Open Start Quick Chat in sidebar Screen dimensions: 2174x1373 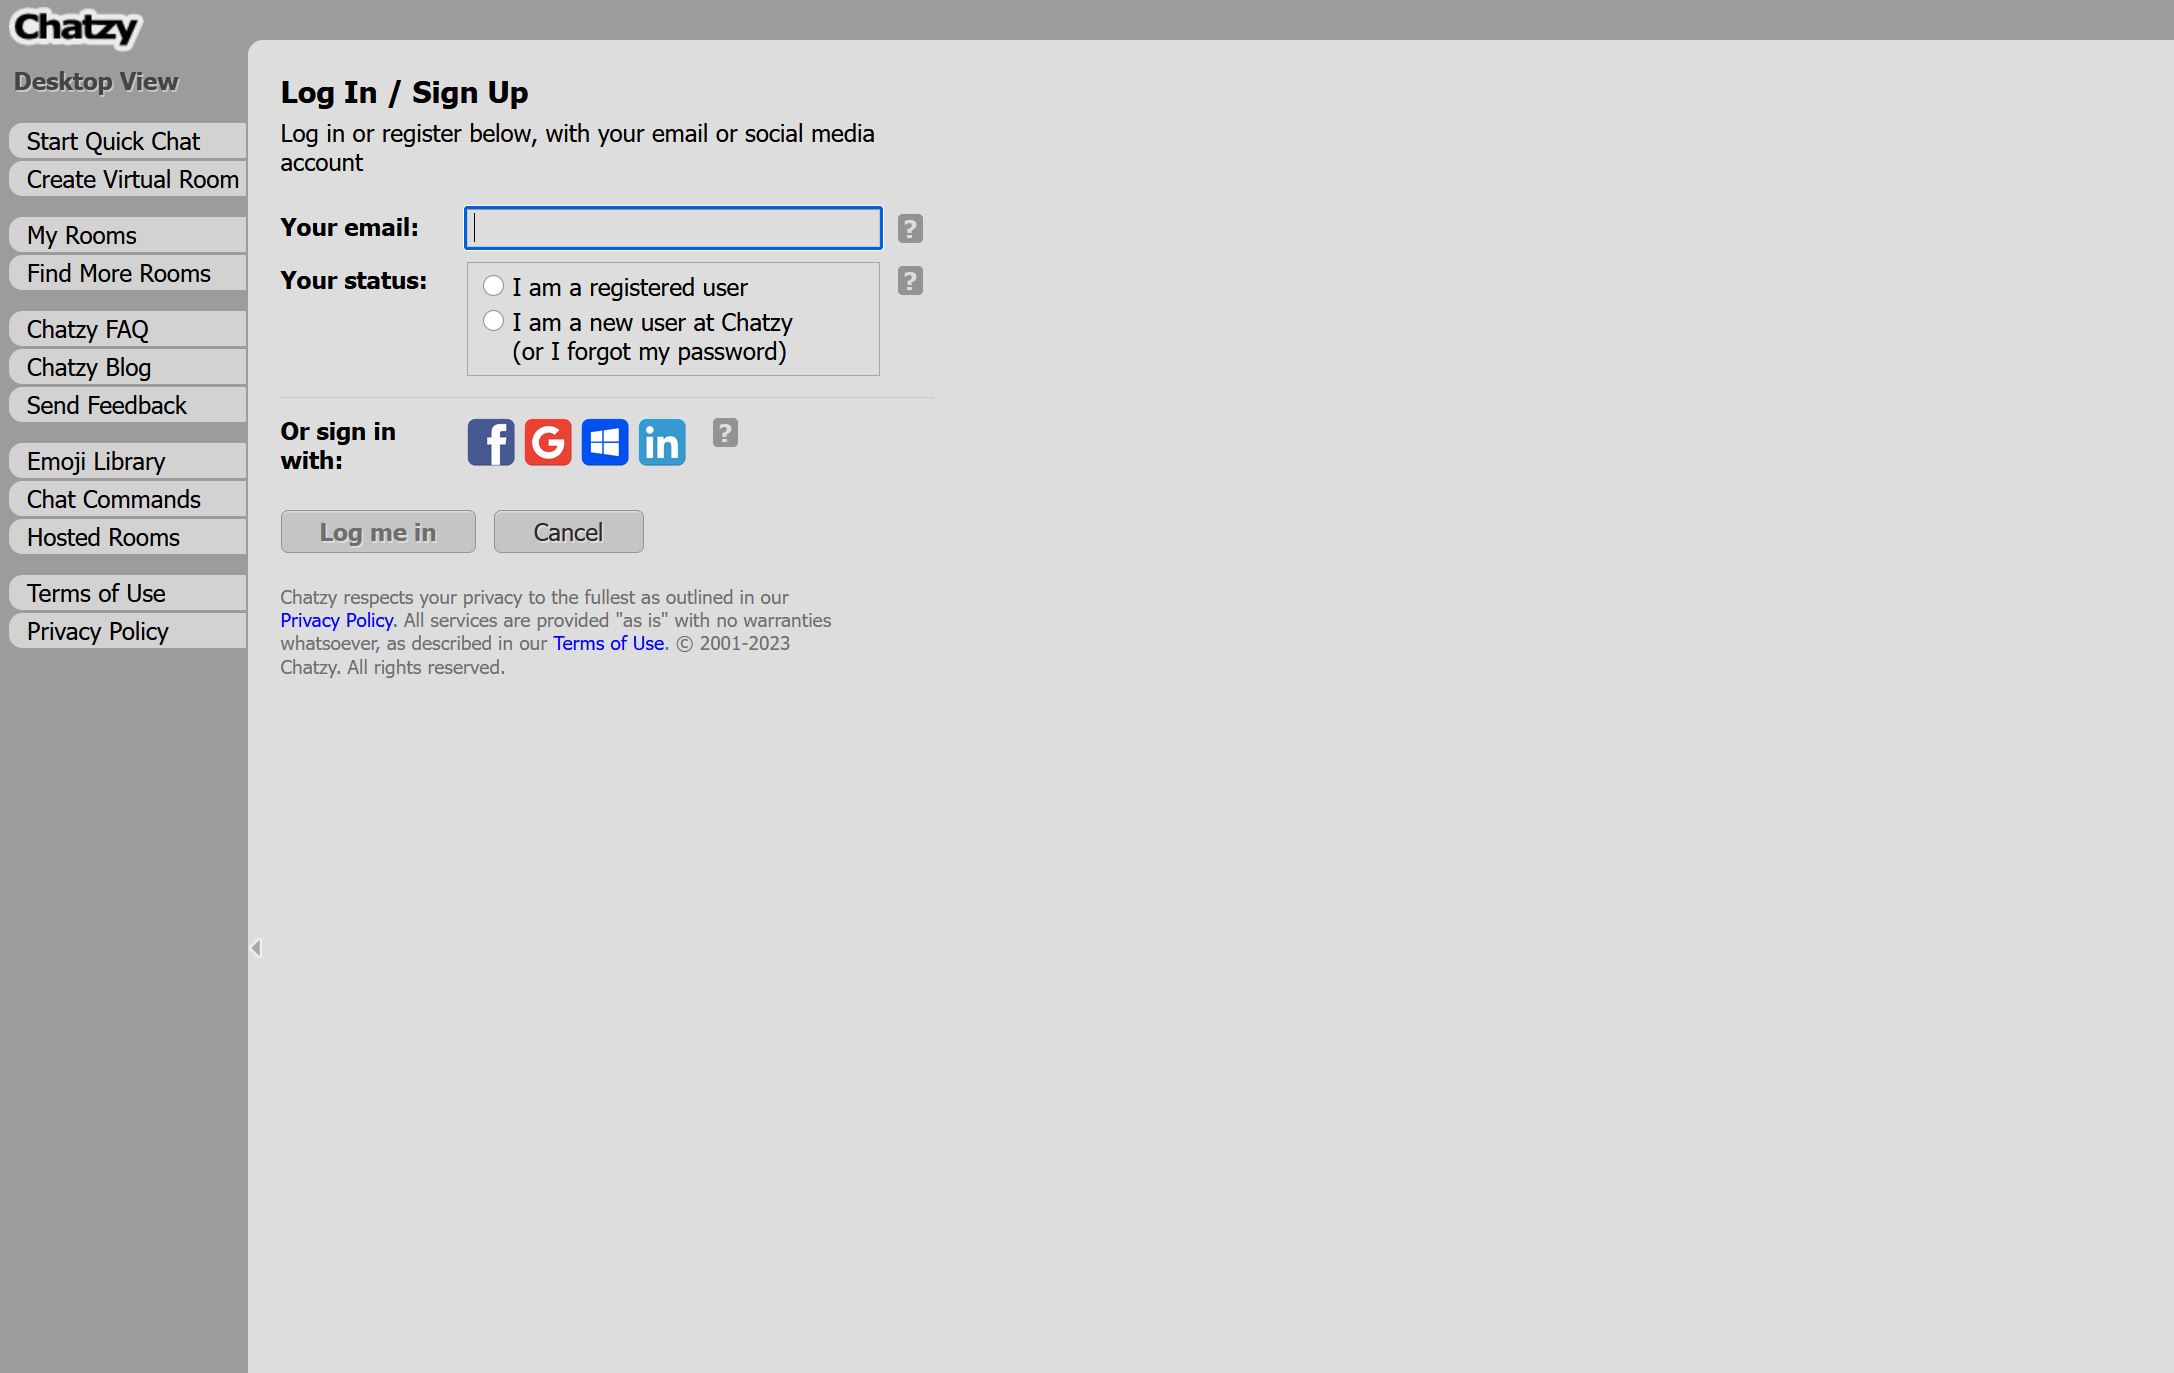128,141
